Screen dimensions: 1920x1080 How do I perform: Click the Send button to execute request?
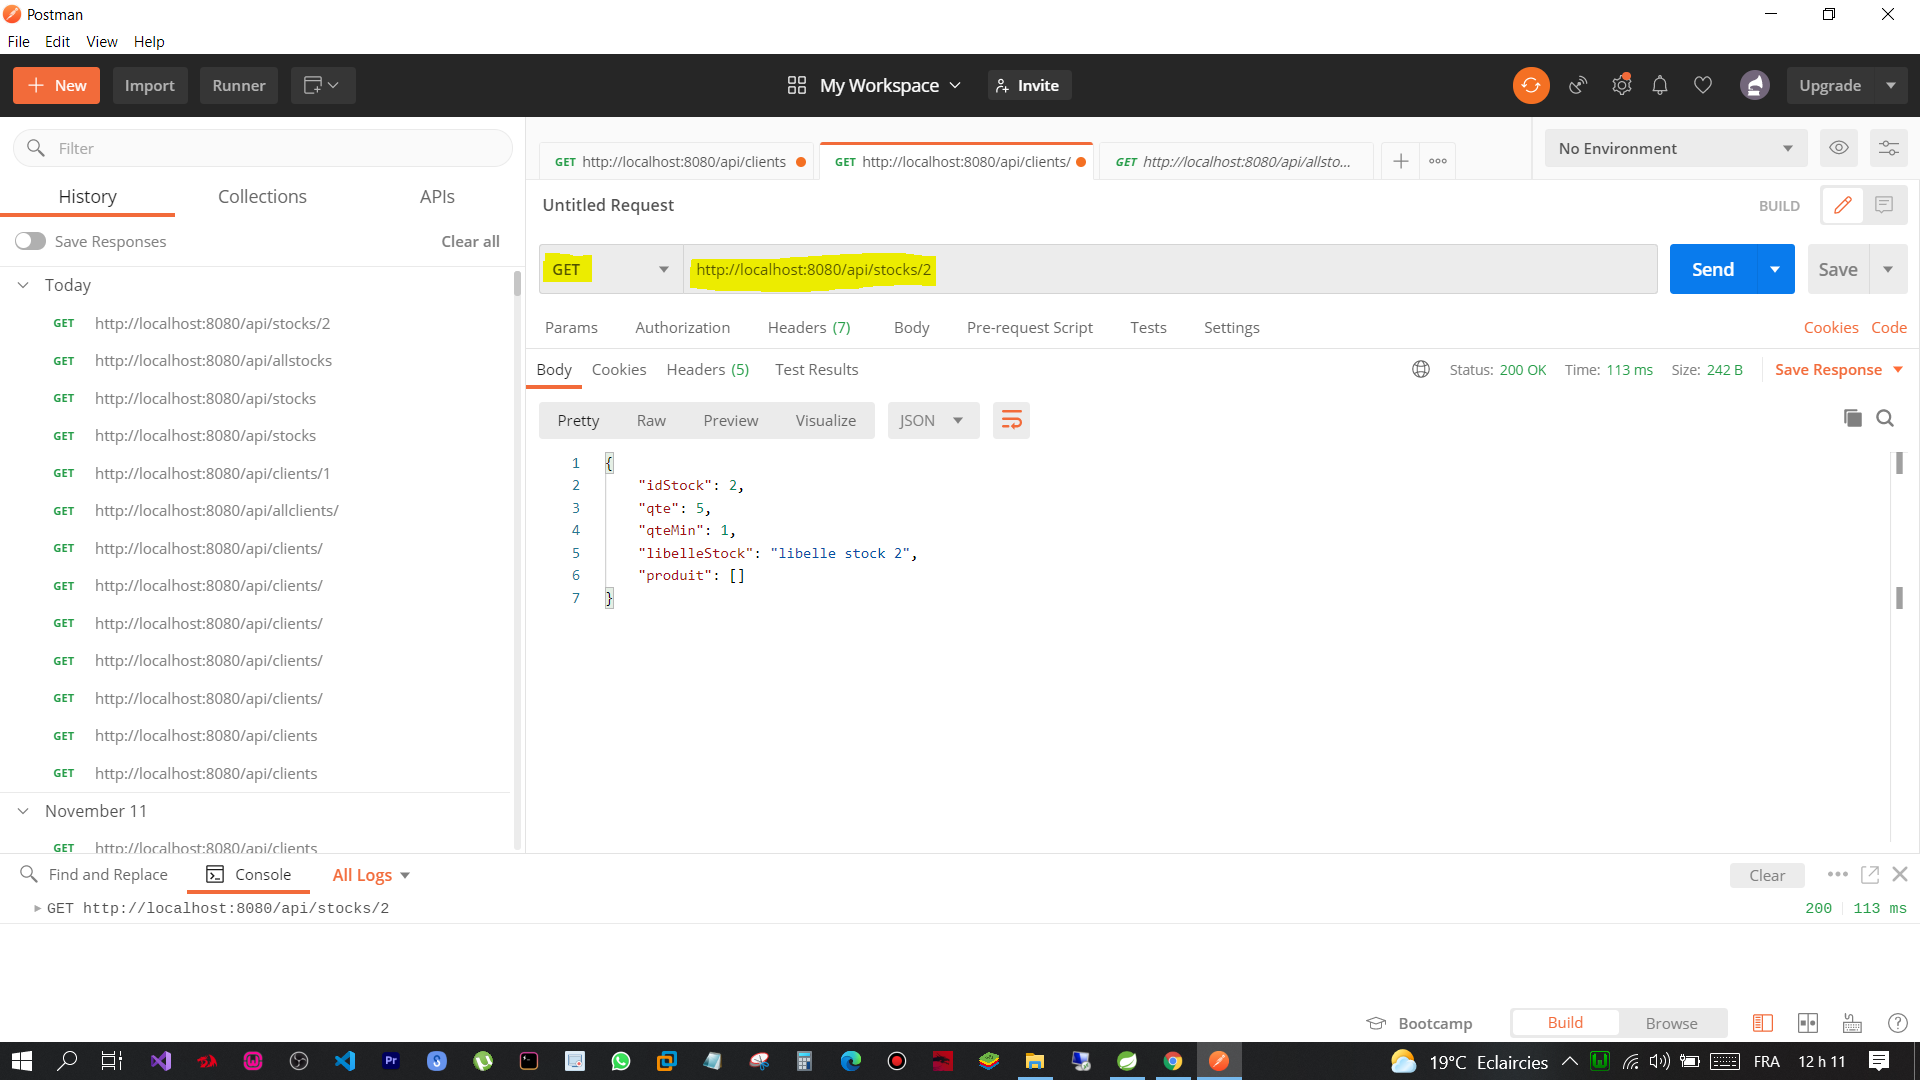1713,269
